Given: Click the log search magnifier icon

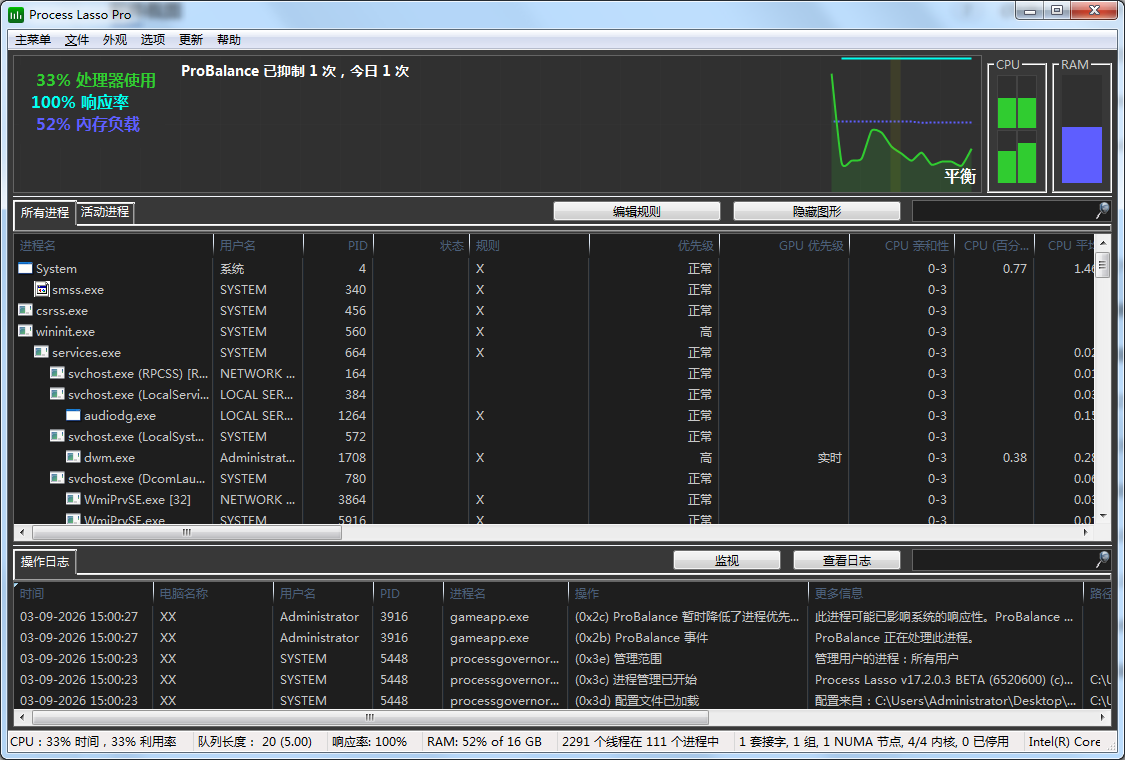Looking at the screenshot, I should coord(1102,560).
